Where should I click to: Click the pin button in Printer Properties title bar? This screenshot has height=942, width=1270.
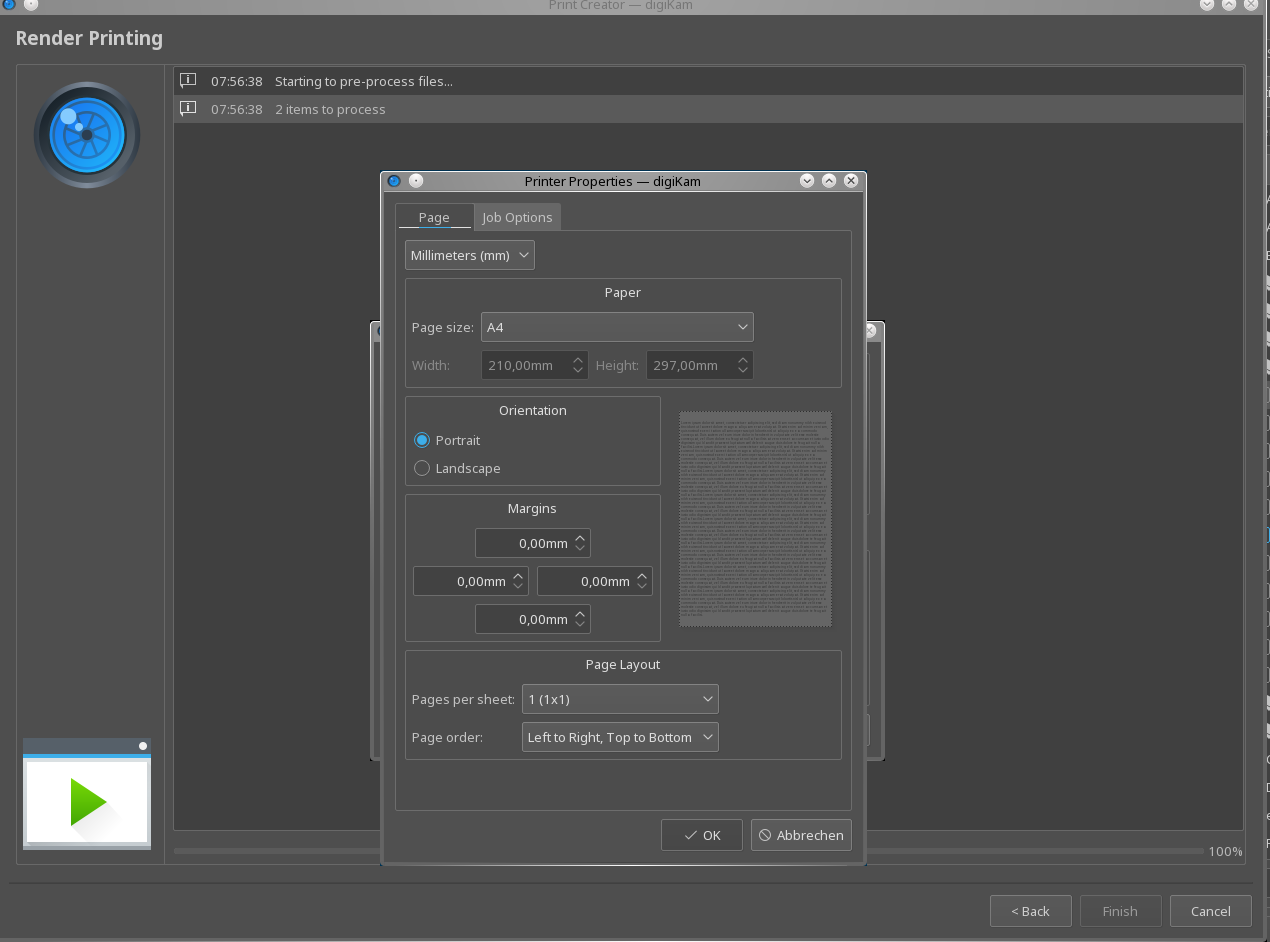(x=416, y=181)
